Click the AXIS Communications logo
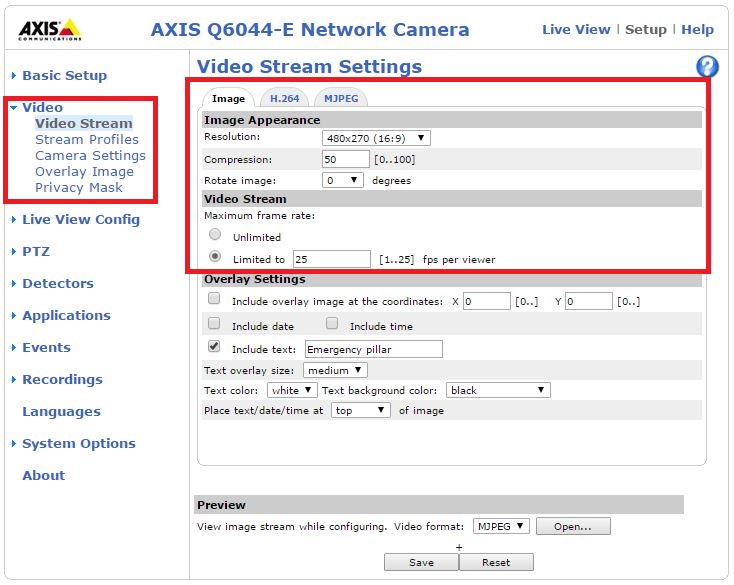This screenshot has width=734, height=585. coord(48,30)
